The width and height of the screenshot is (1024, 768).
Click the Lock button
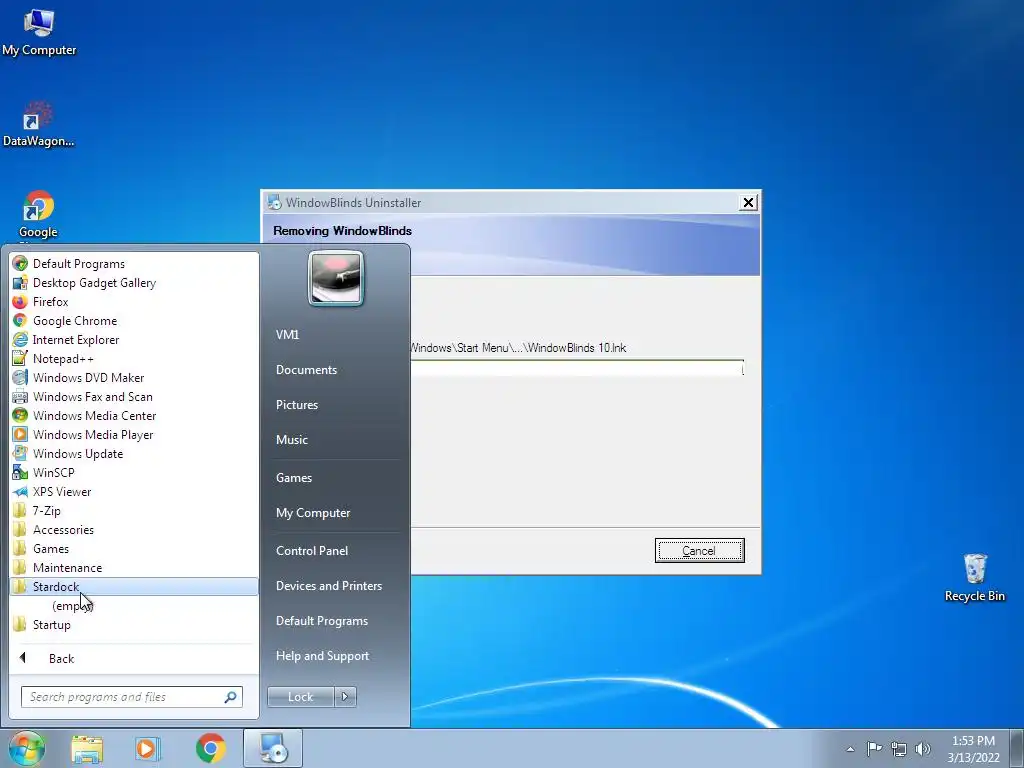pos(300,697)
